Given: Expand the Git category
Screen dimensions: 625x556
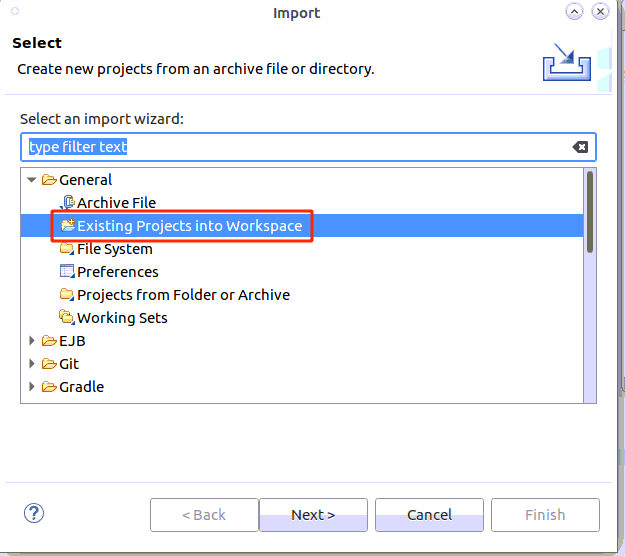Looking at the screenshot, I should point(32,364).
